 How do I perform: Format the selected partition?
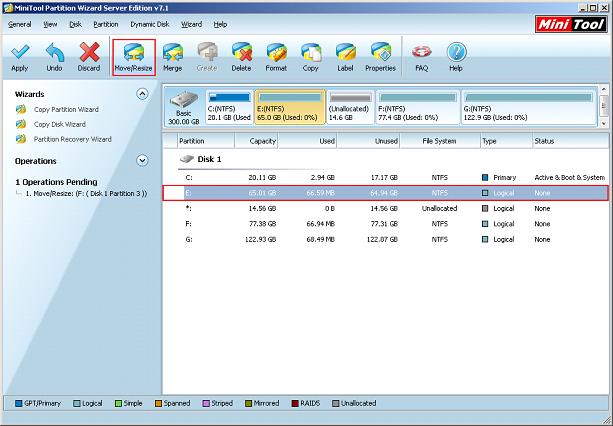276,57
